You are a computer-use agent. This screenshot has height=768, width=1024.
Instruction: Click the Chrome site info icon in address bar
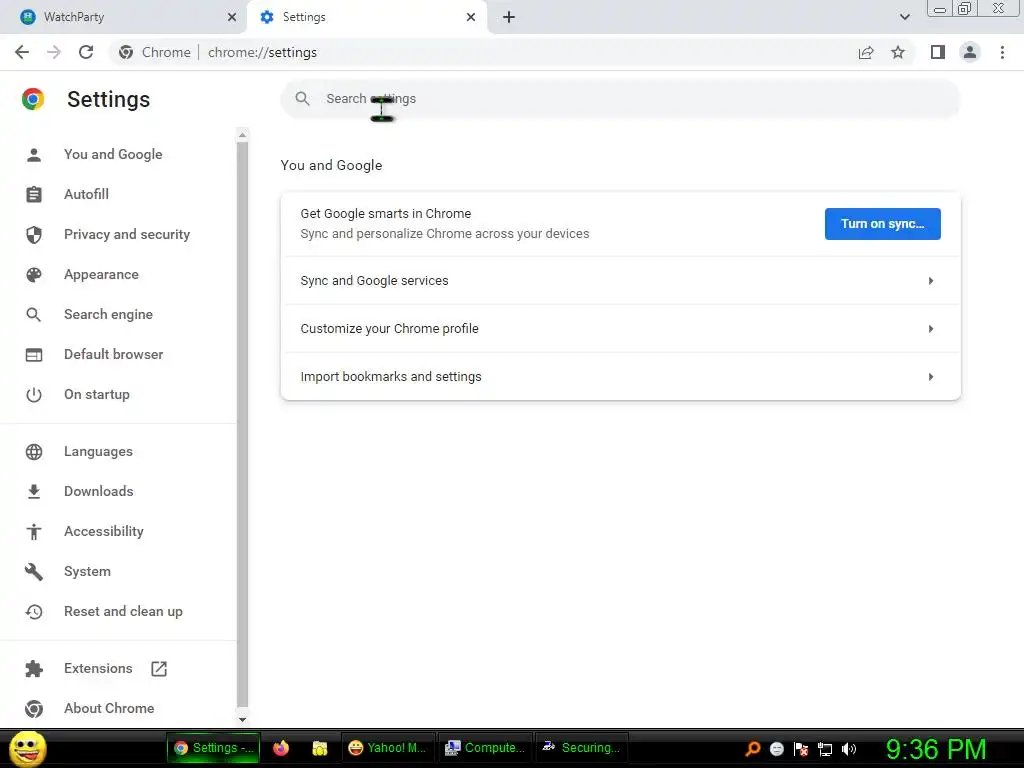tap(126, 52)
